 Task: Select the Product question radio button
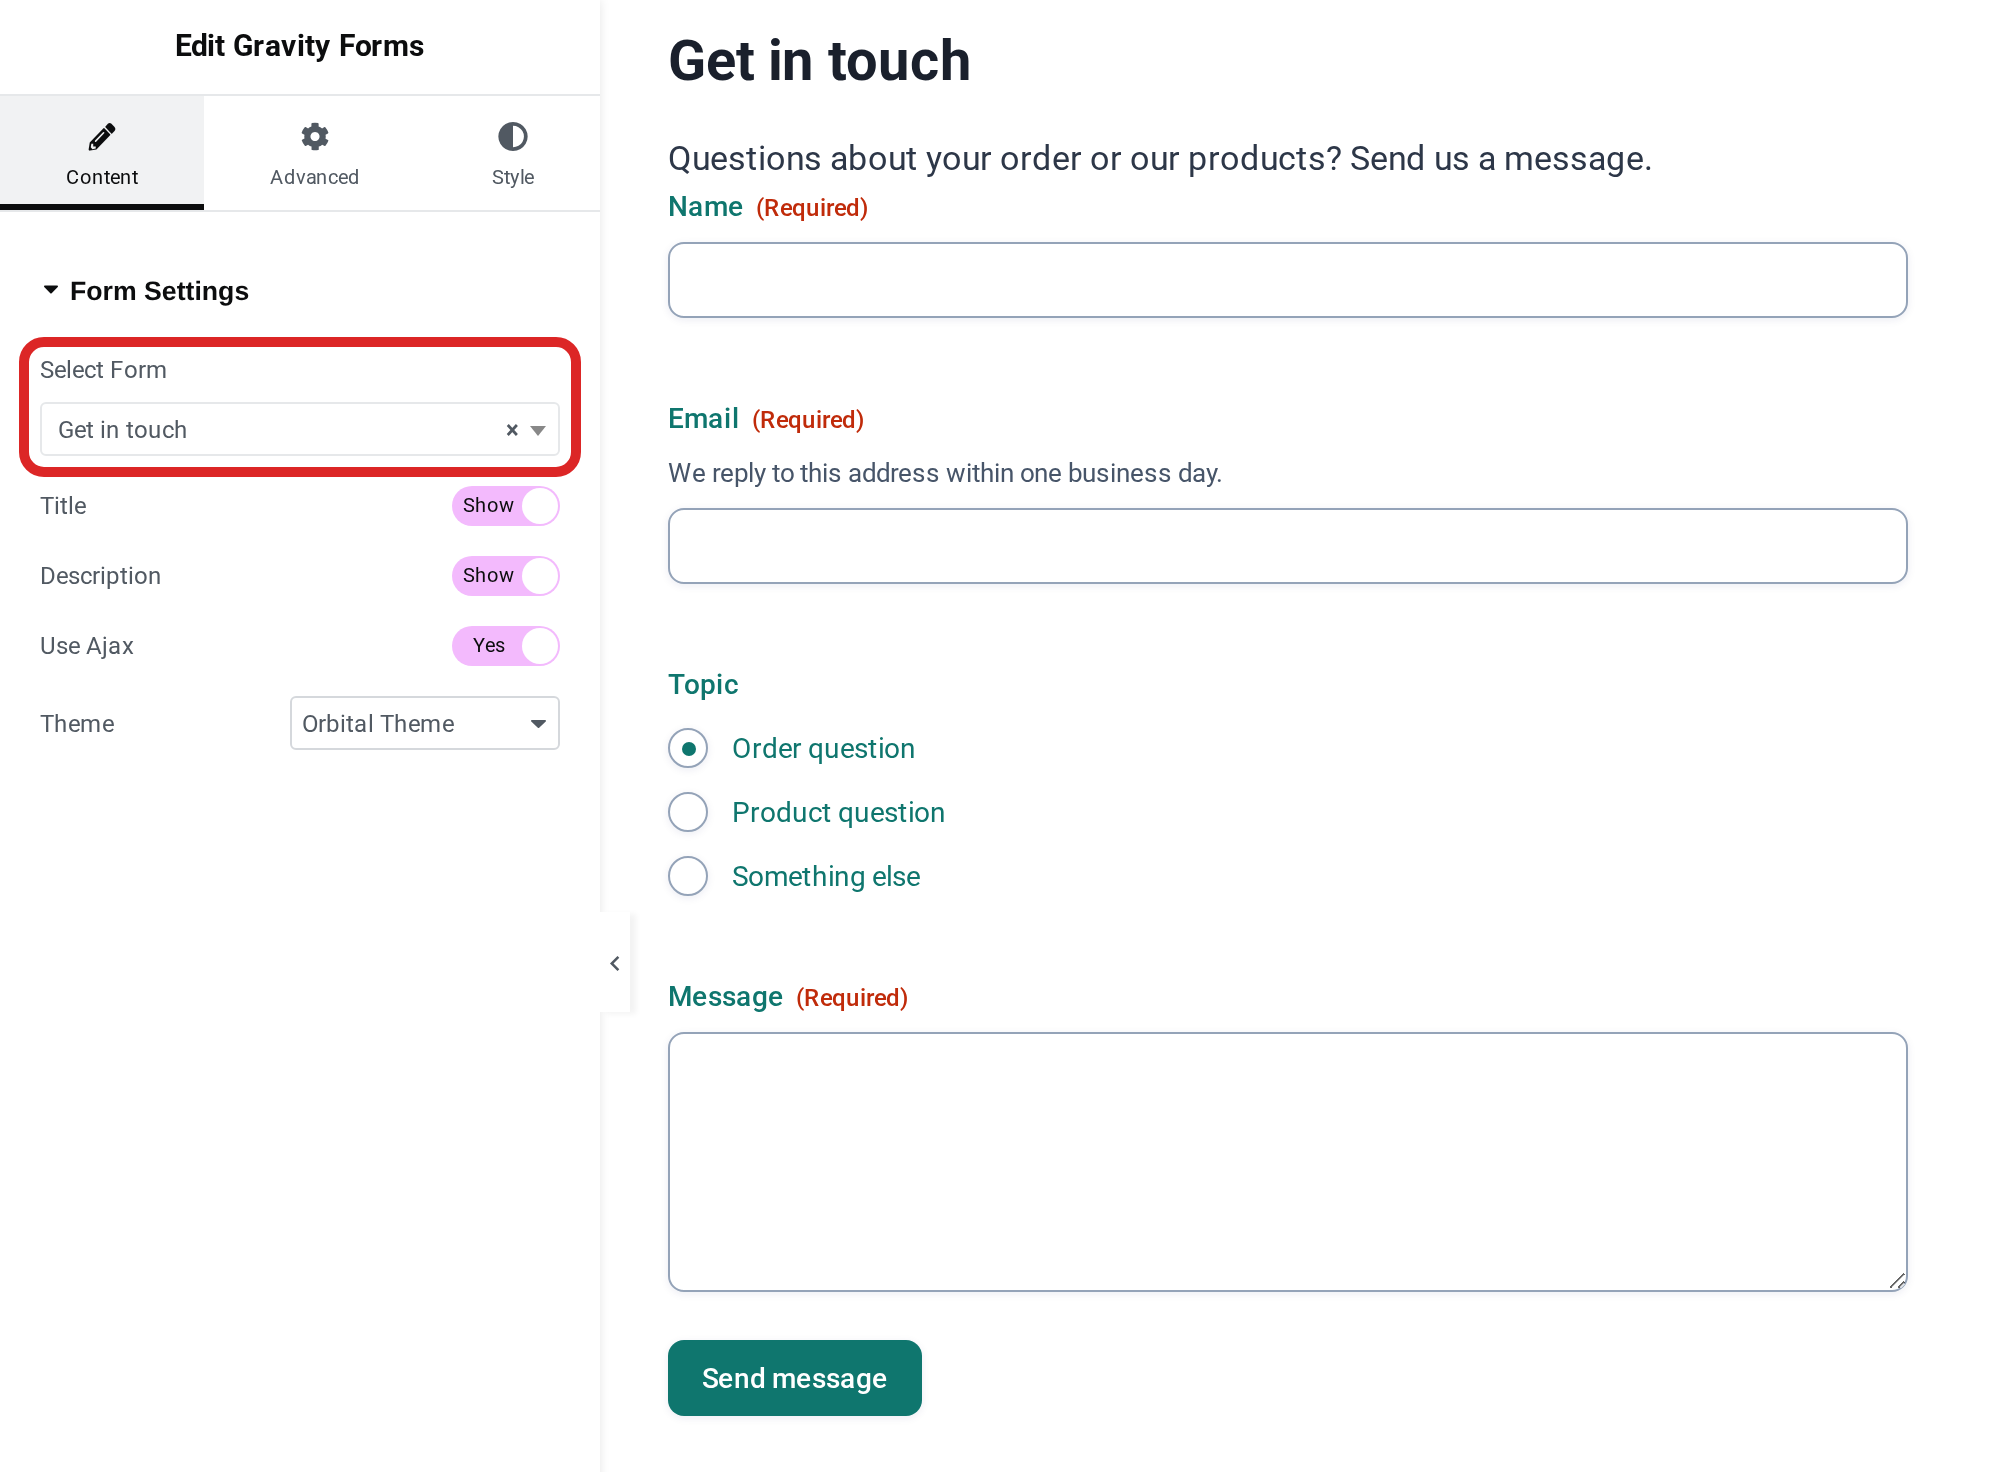point(688,812)
